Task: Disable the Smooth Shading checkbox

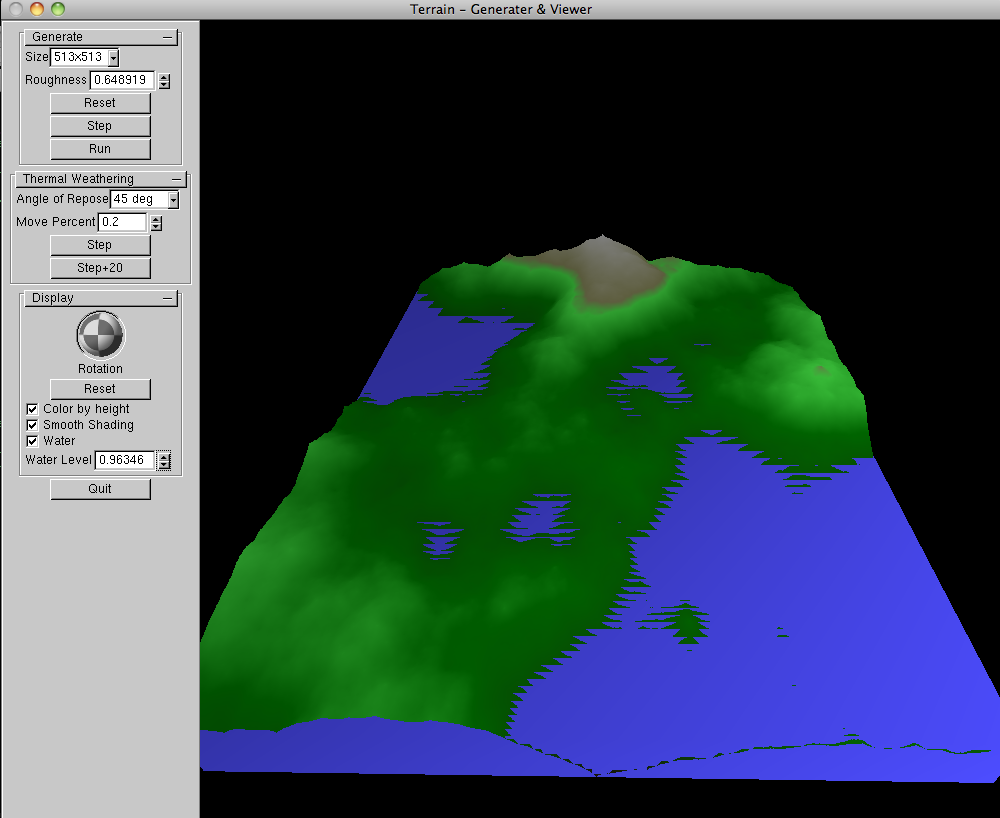Action: click(32, 425)
